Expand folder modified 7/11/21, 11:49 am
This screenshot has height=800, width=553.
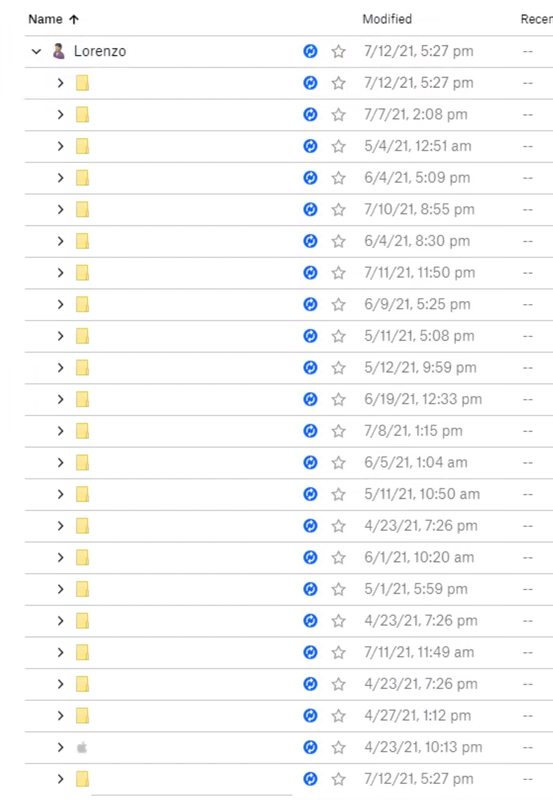point(61,652)
